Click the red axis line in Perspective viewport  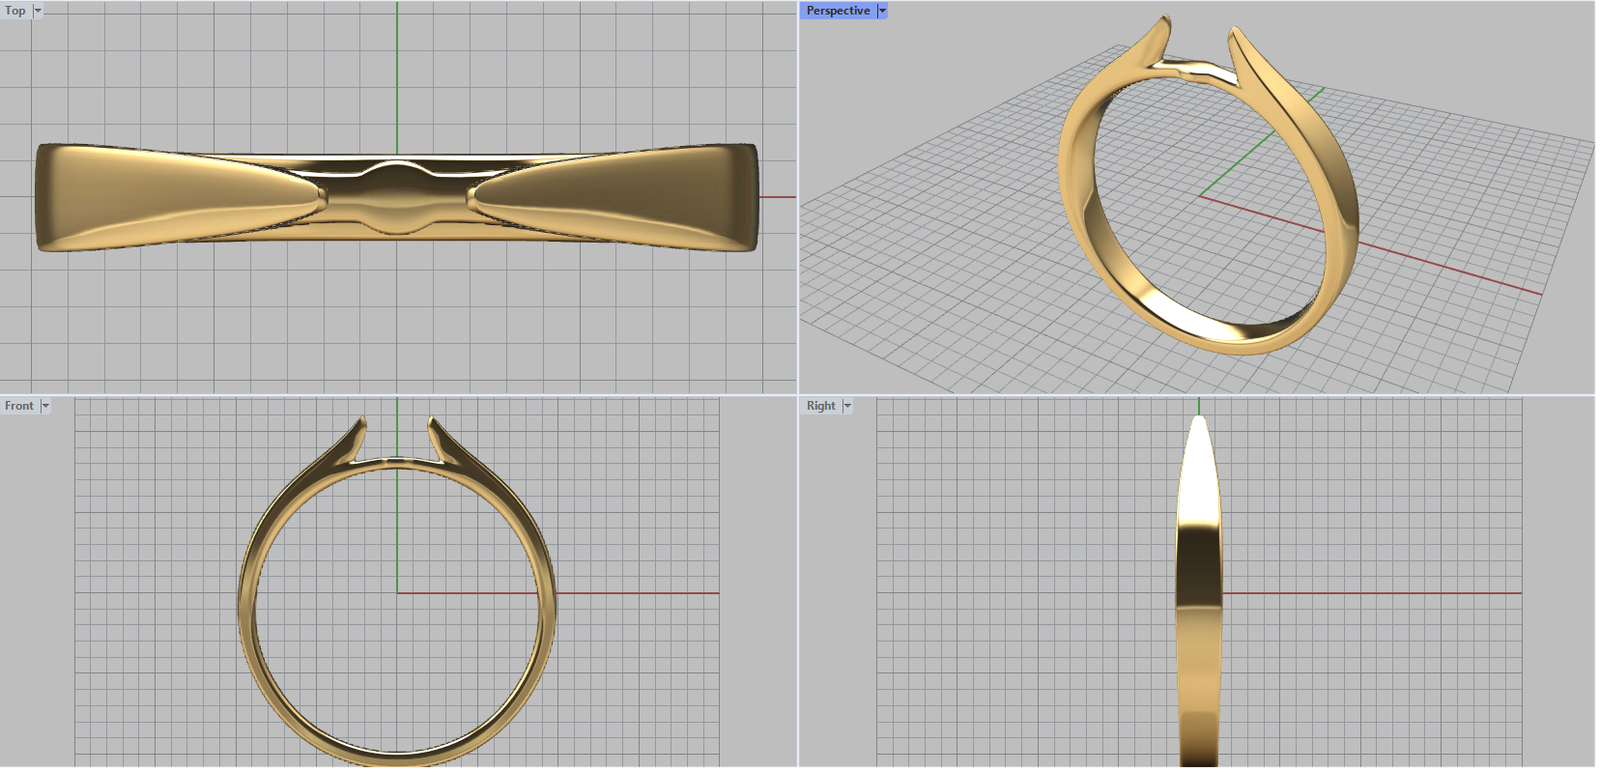[x=1450, y=267]
